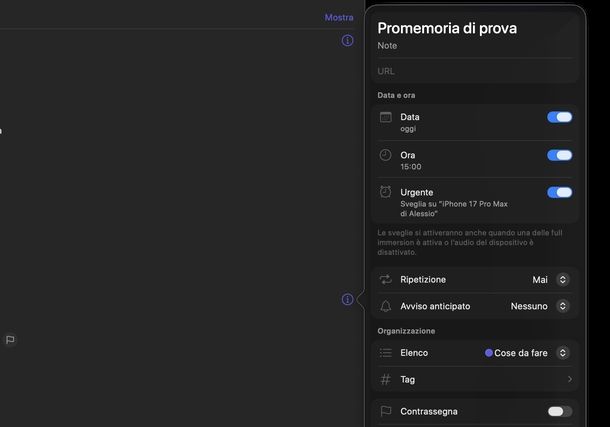Click the URL field
The height and width of the screenshot is (427, 610).
tap(475, 71)
